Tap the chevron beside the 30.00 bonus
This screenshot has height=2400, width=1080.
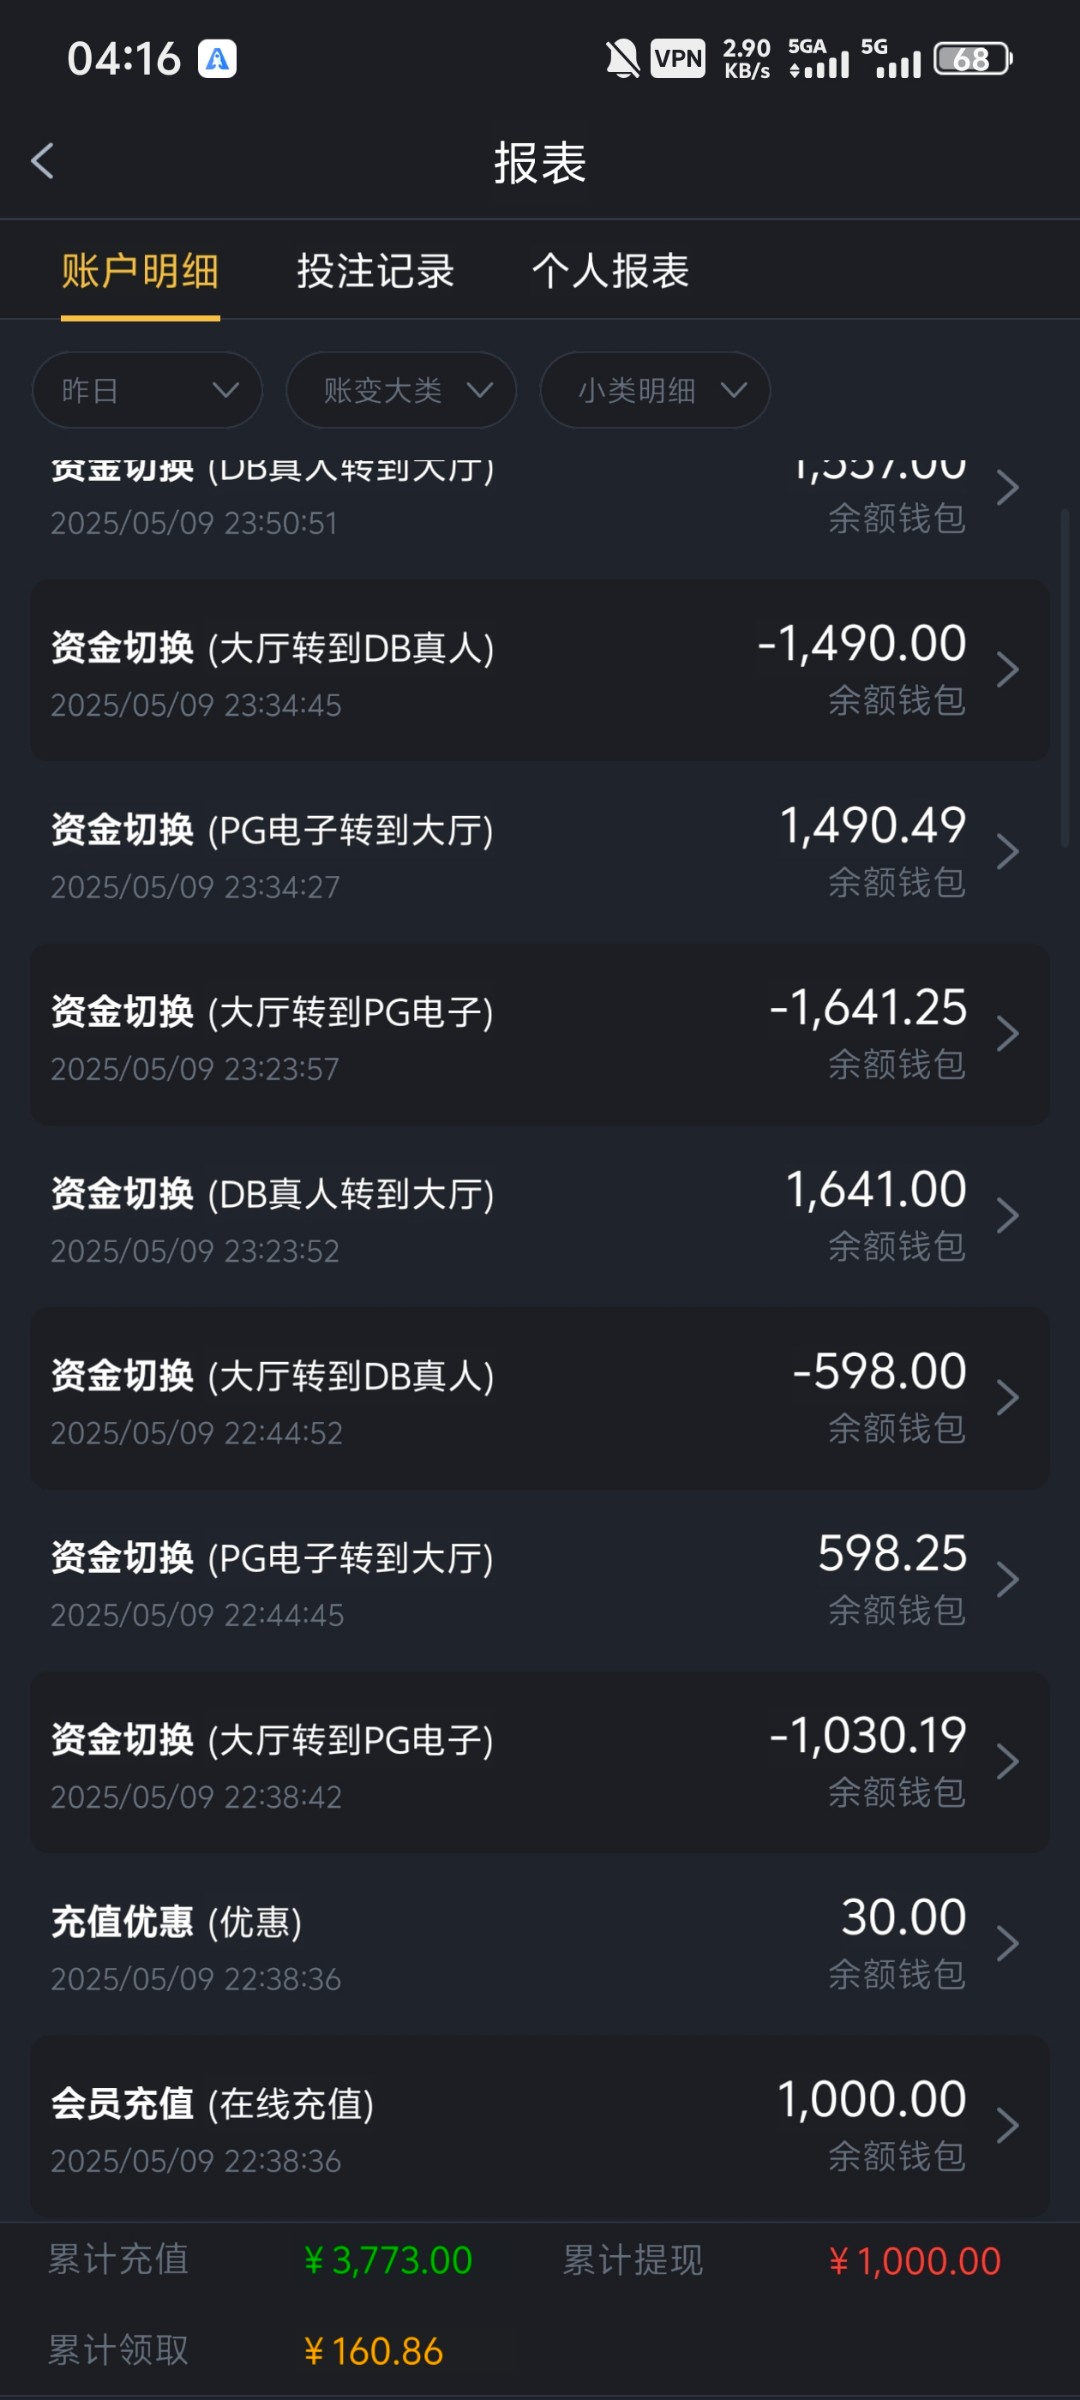[x=1007, y=1944]
